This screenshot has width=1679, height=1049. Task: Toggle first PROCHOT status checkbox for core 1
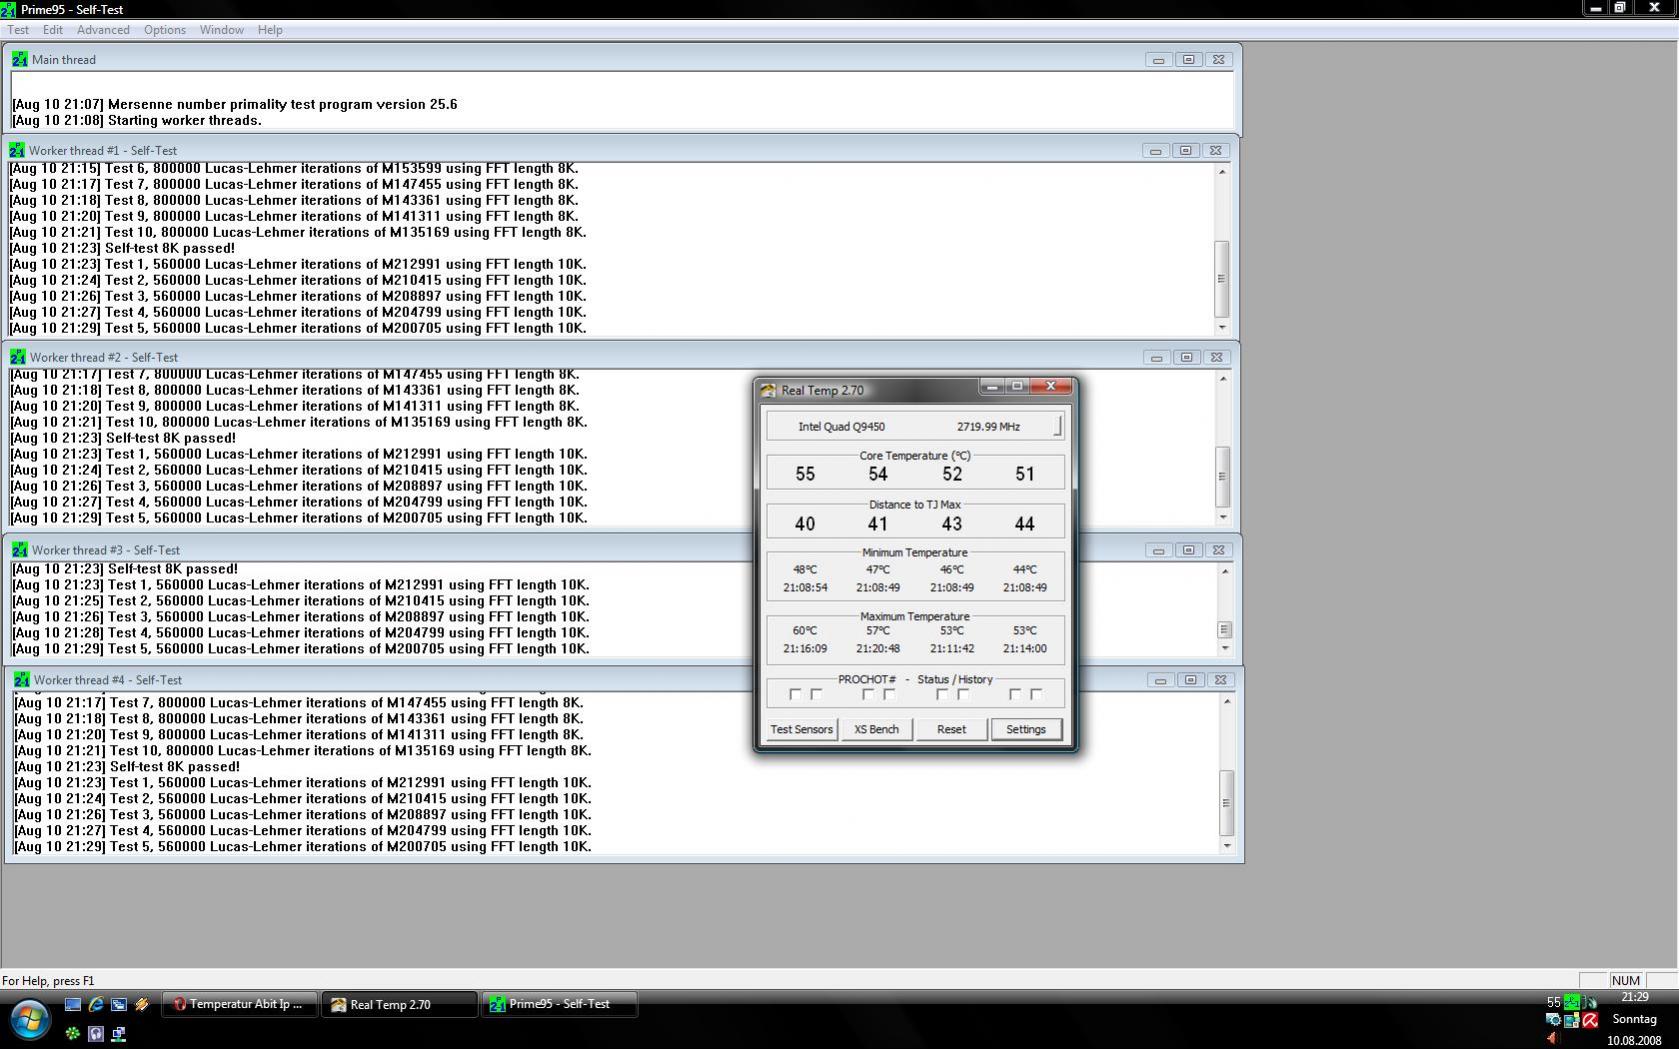coord(795,694)
